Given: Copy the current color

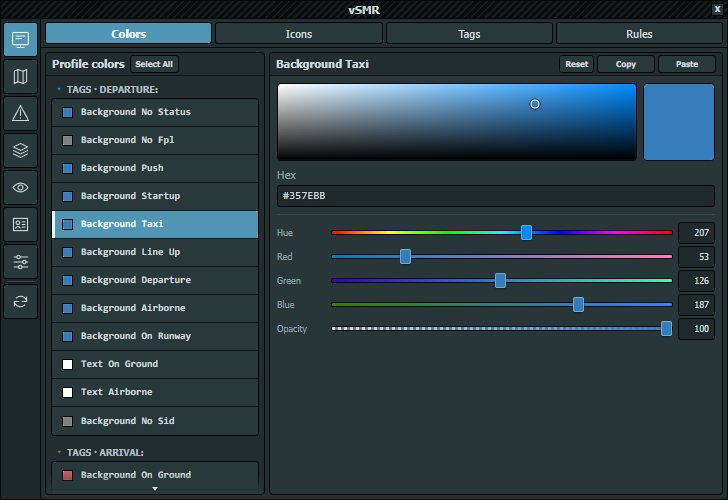Looking at the screenshot, I should pos(626,64).
